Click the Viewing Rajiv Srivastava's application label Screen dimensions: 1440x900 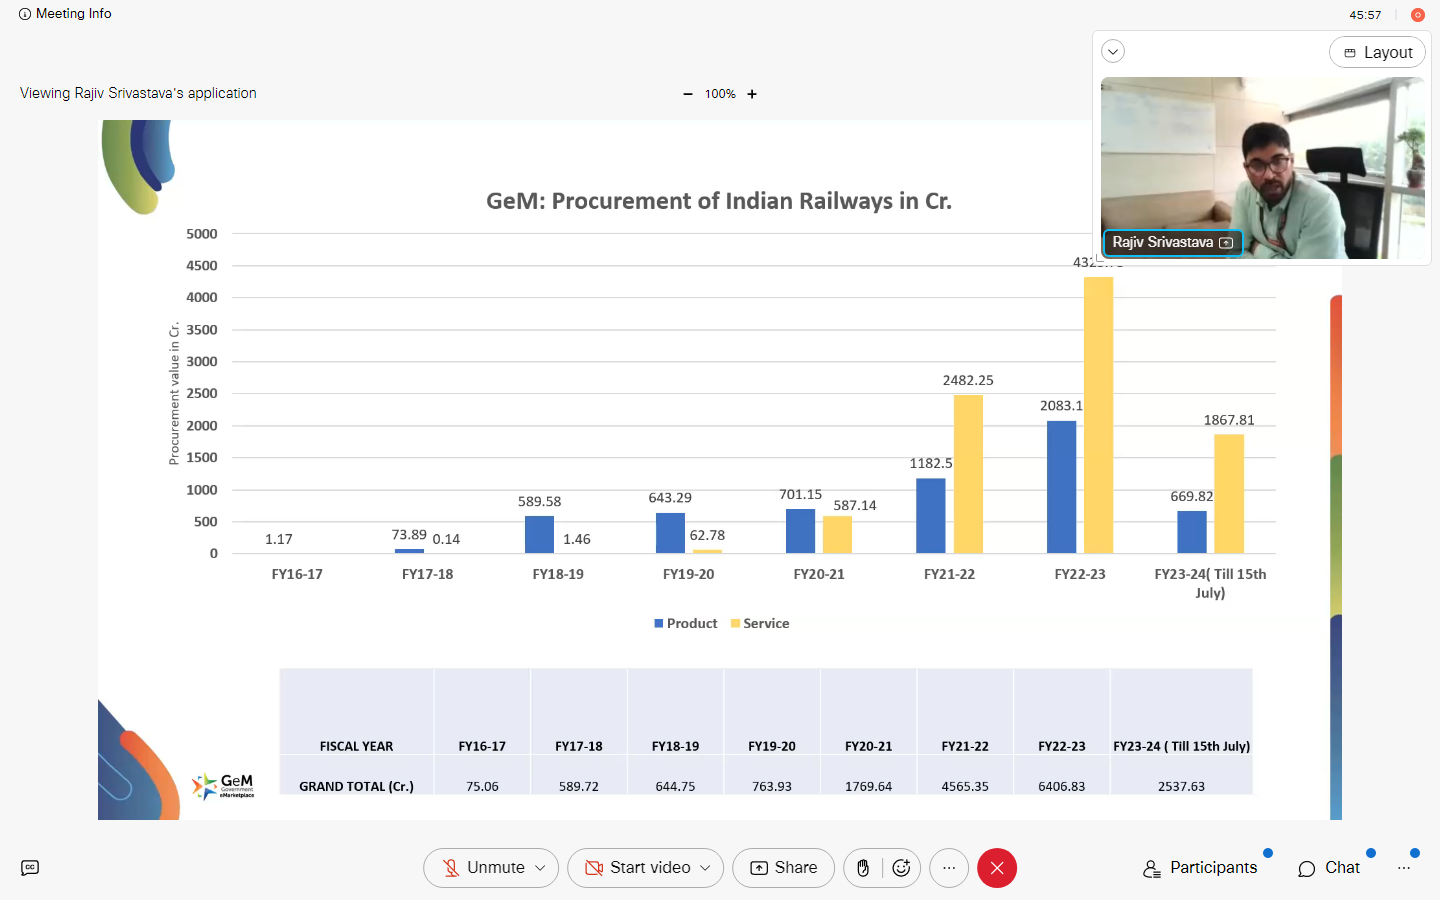click(138, 93)
